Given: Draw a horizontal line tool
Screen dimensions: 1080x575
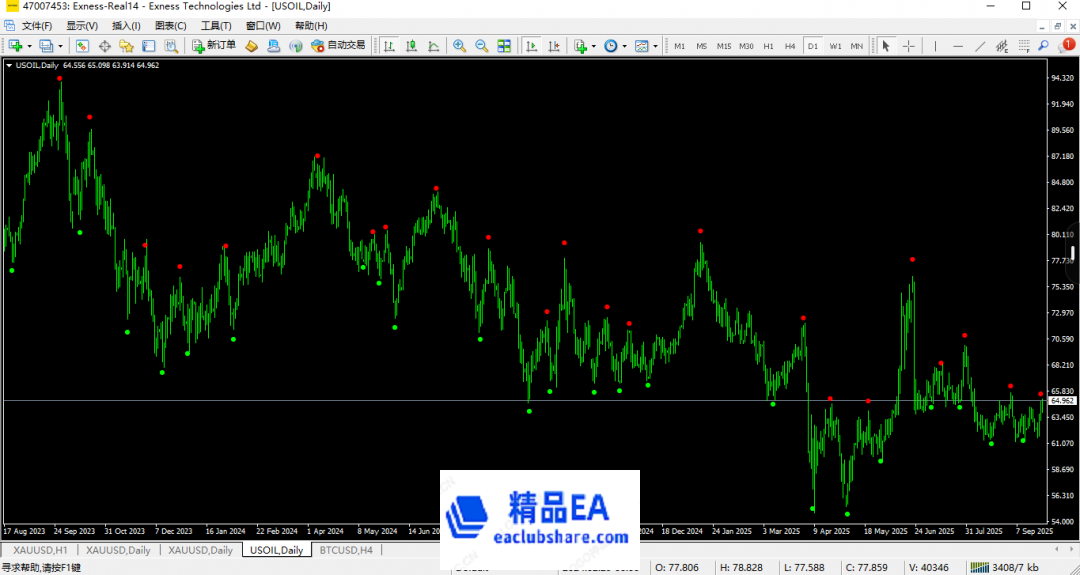Looking at the screenshot, I should [957, 46].
